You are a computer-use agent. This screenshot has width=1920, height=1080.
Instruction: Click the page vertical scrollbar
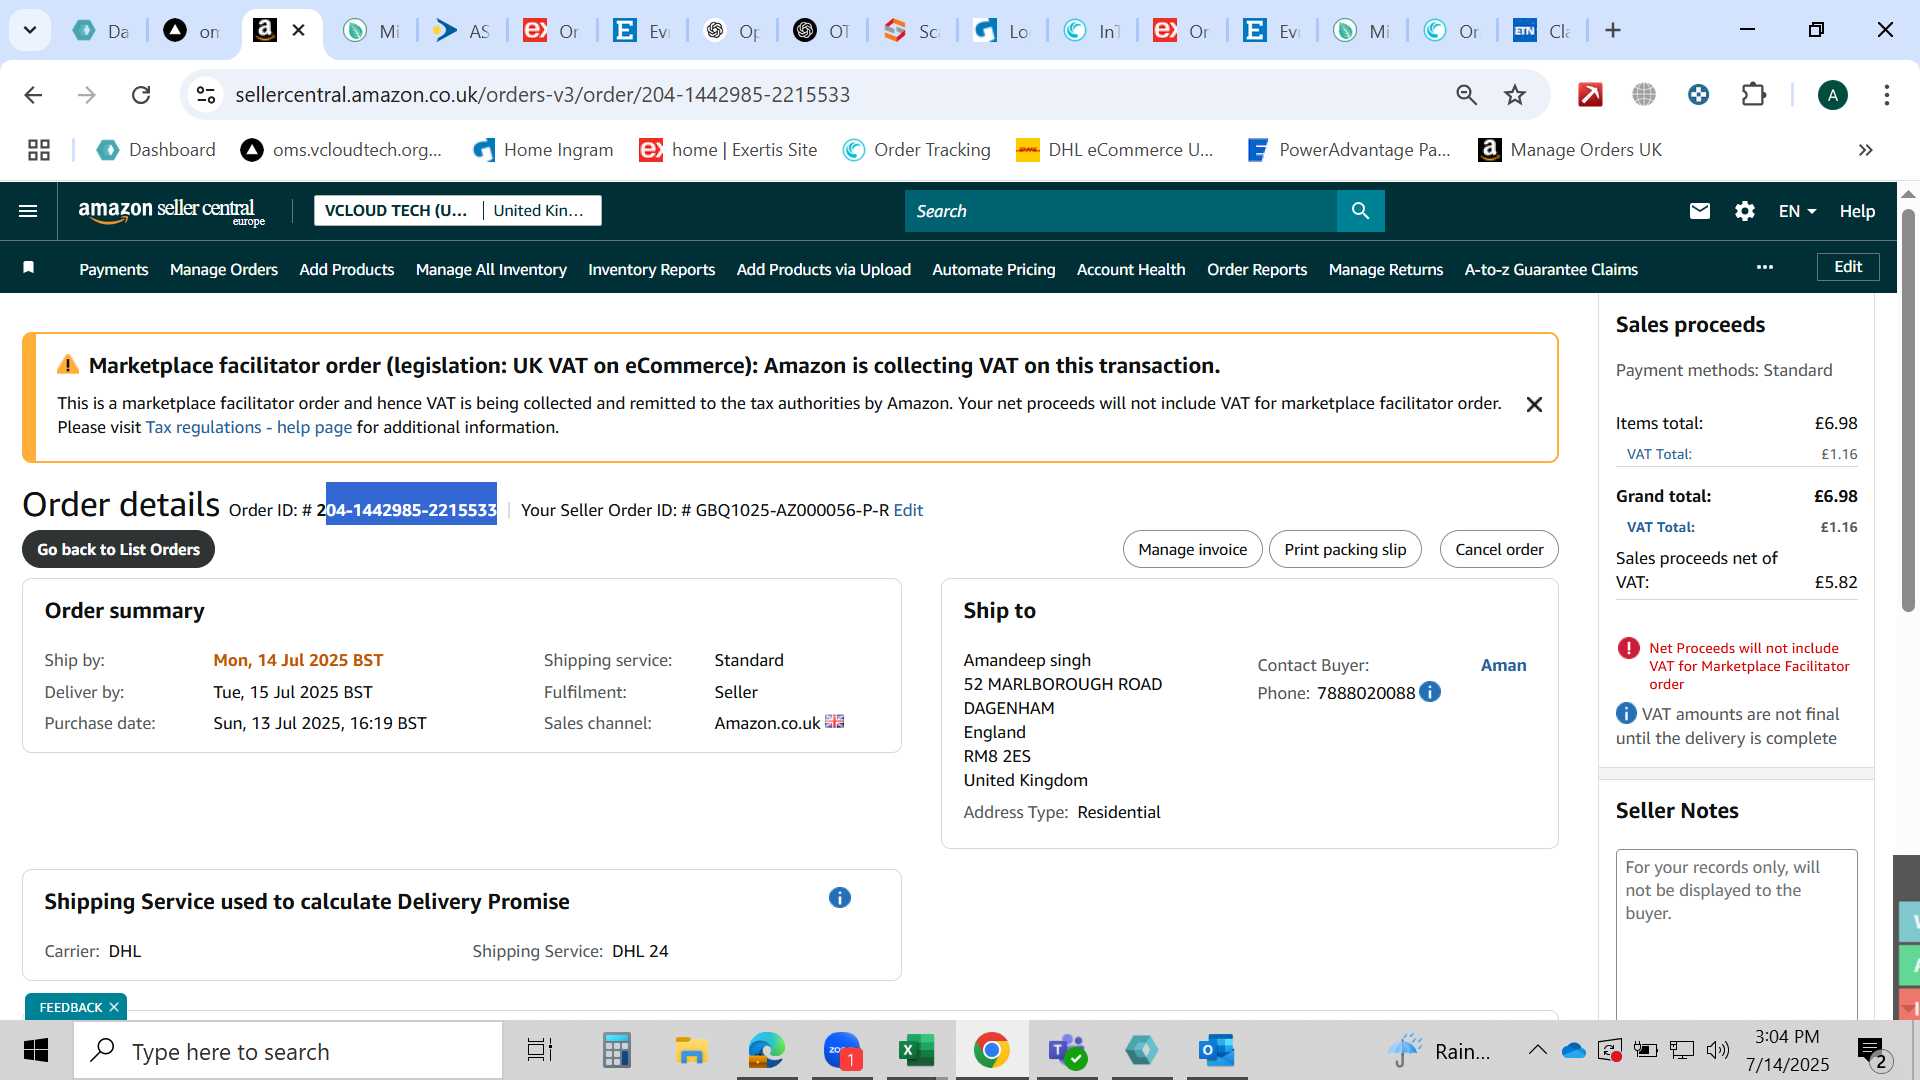click(1908, 410)
